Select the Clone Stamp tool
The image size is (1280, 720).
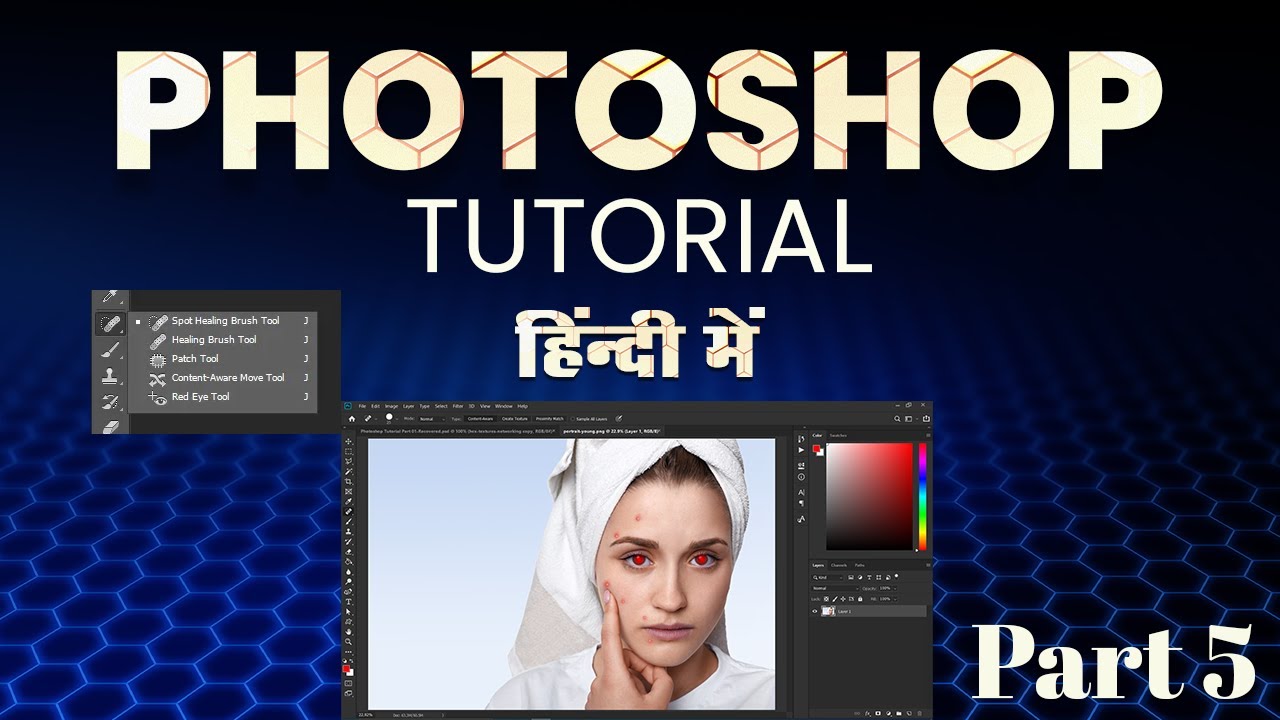[348, 531]
